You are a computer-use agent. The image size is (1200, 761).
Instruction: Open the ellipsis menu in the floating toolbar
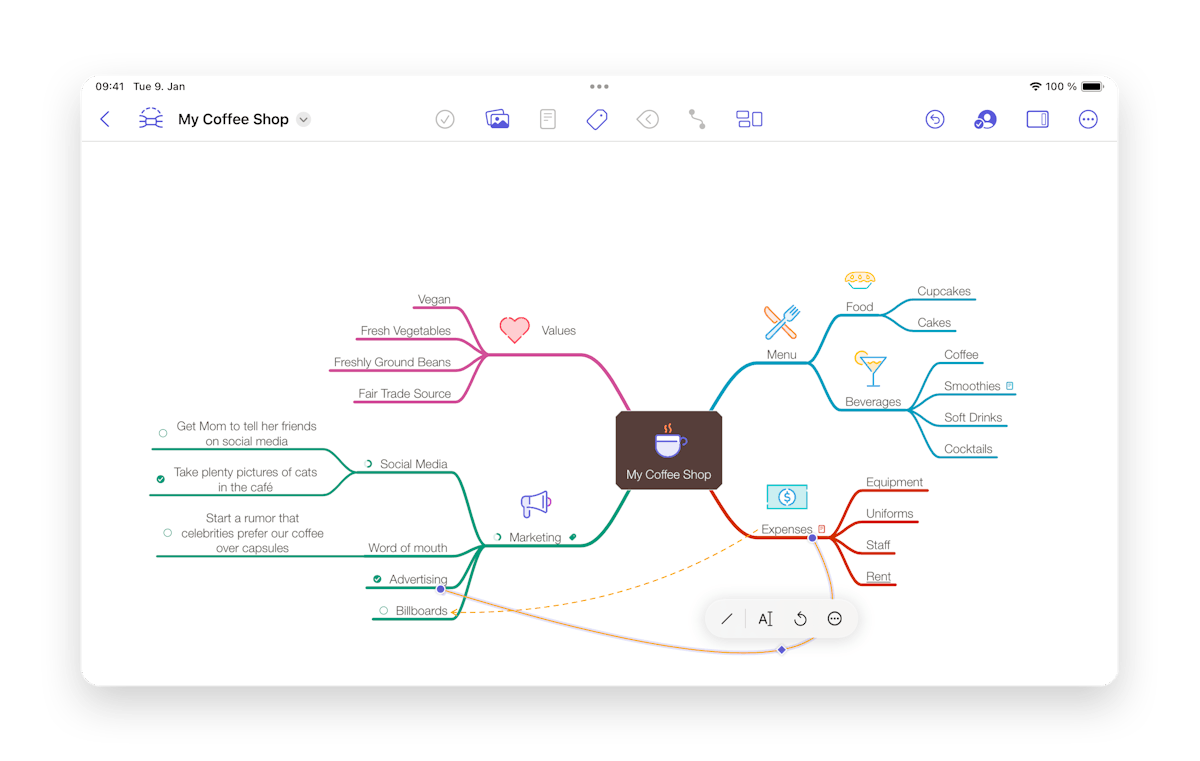(835, 618)
